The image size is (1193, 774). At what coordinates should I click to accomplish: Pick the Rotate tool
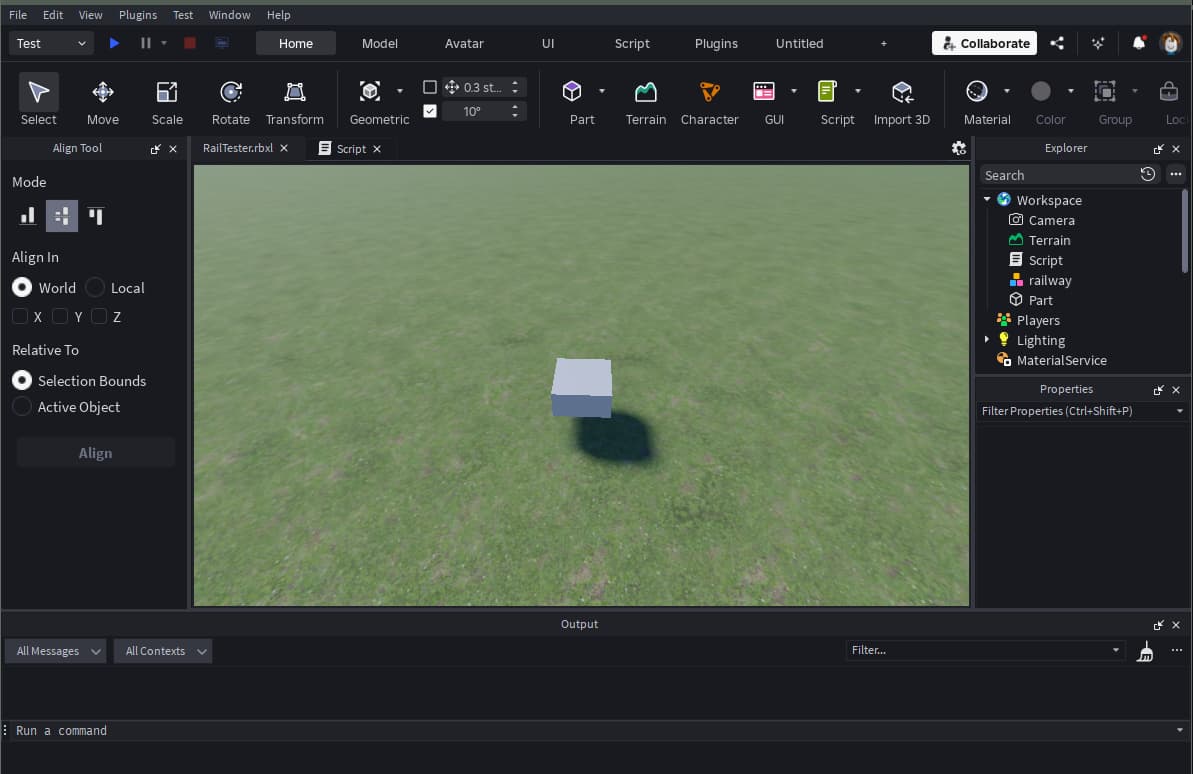click(x=231, y=100)
